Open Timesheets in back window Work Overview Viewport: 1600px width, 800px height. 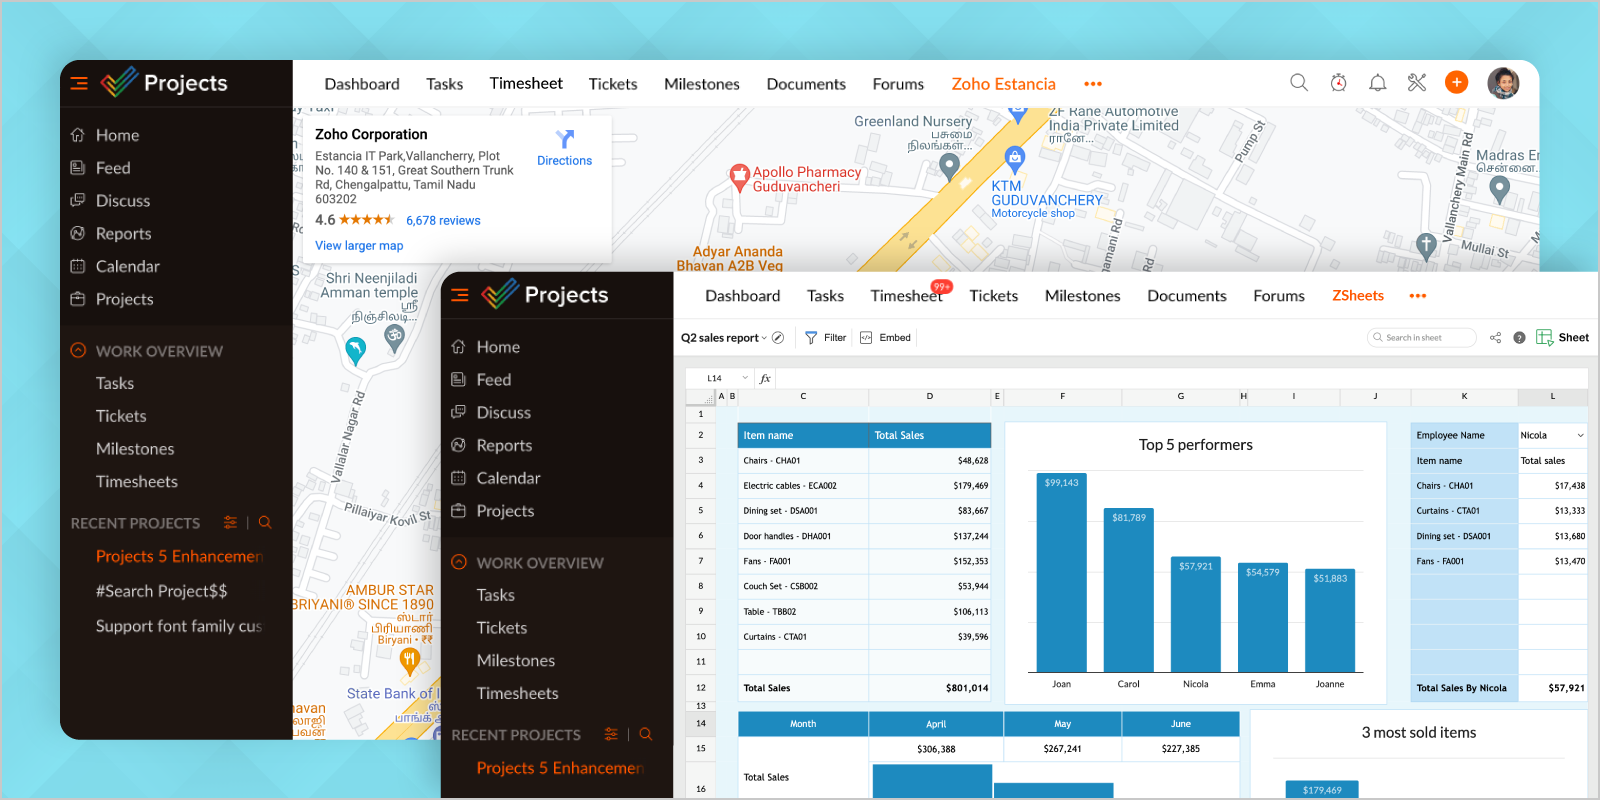point(137,482)
